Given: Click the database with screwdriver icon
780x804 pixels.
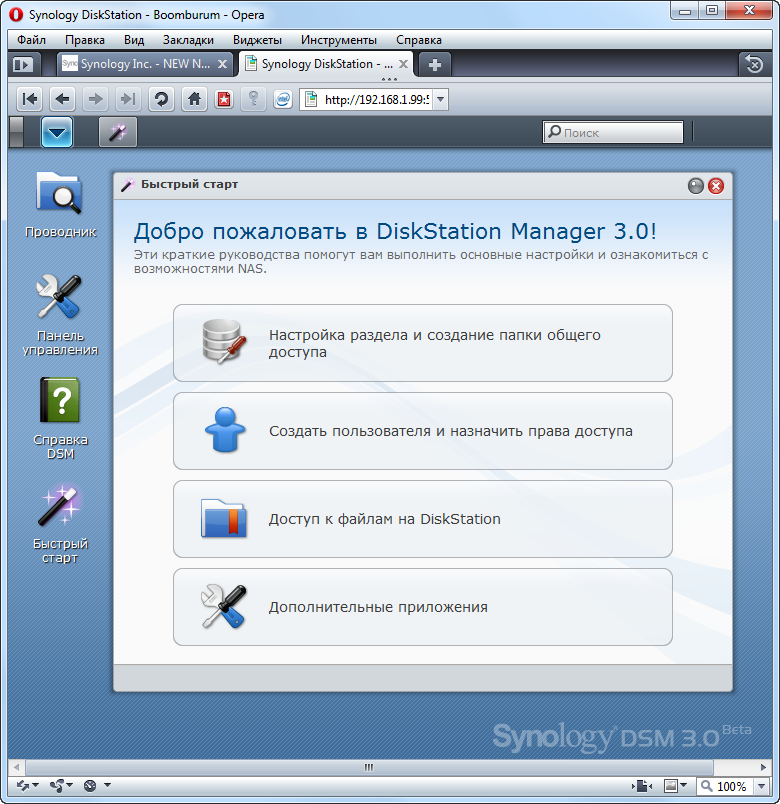Looking at the screenshot, I should (224, 341).
